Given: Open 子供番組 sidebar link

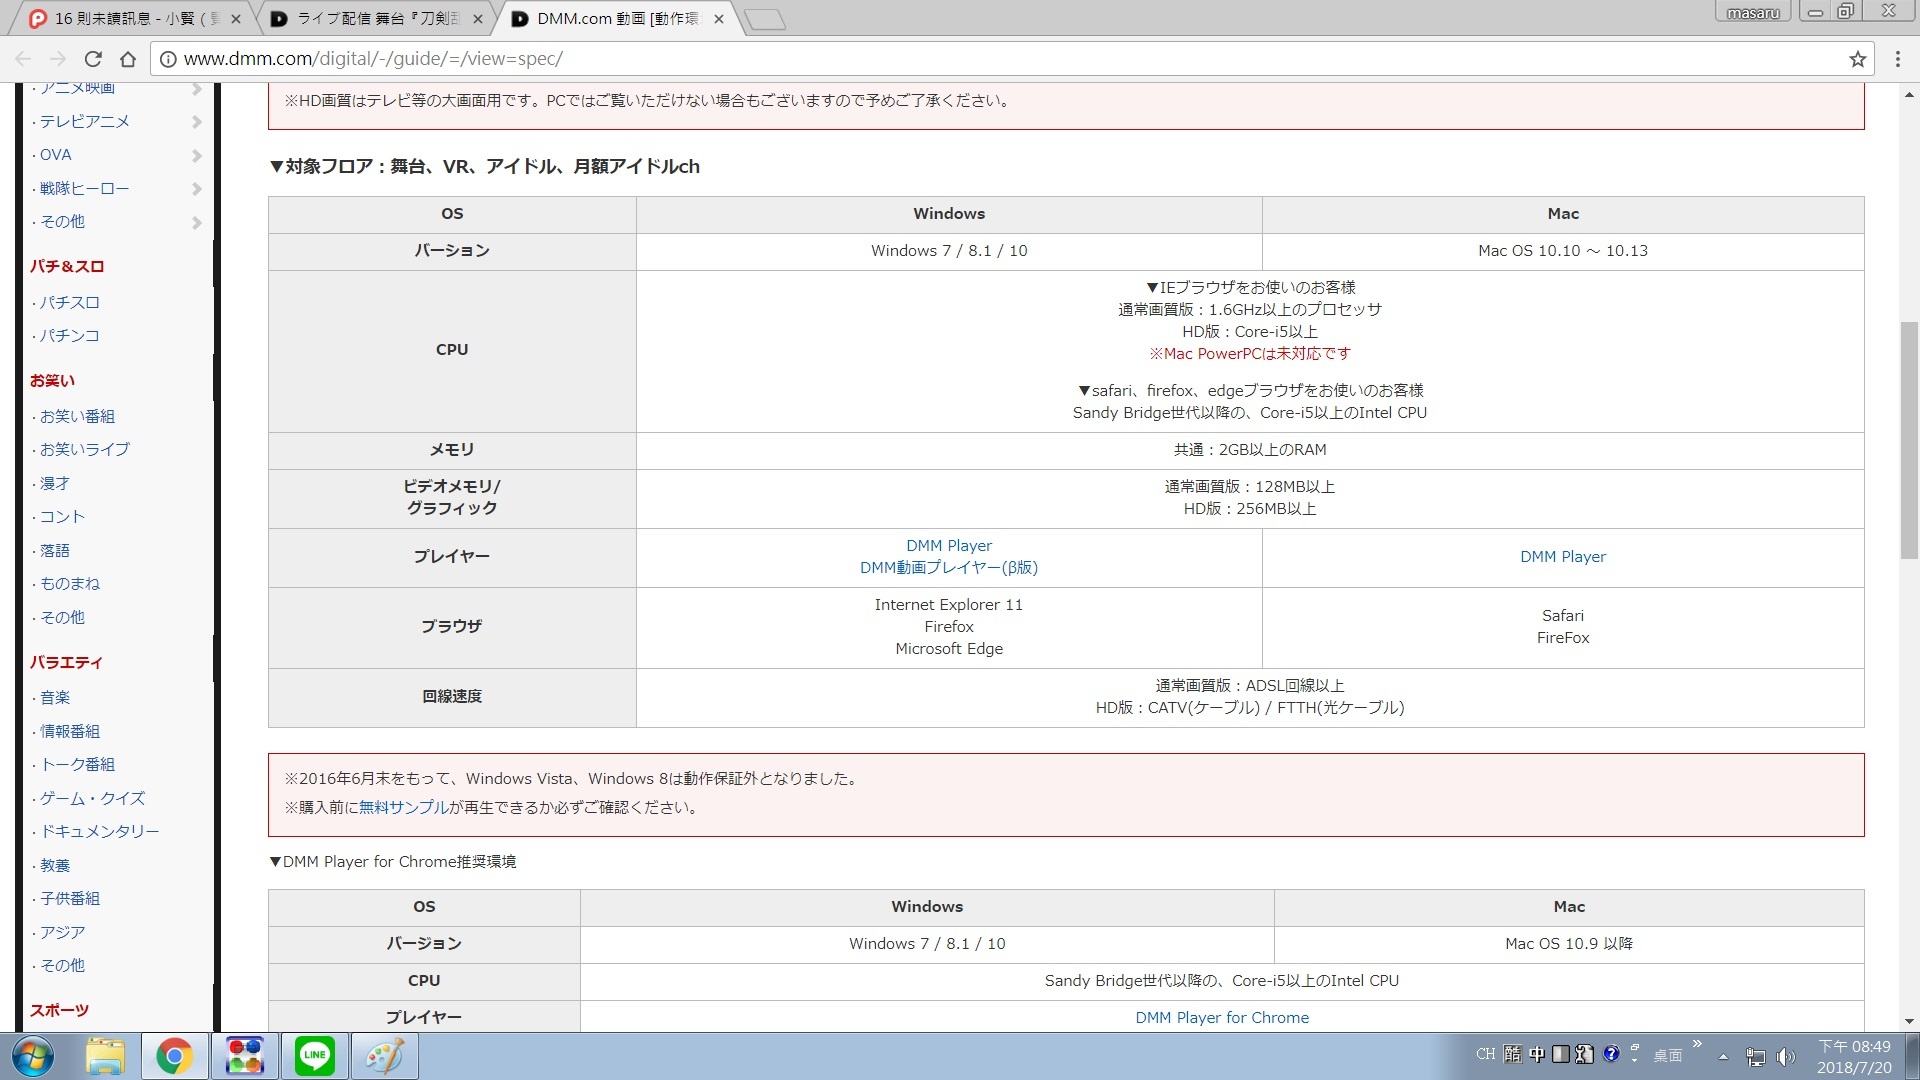Looking at the screenshot, I should coord(70,898).
